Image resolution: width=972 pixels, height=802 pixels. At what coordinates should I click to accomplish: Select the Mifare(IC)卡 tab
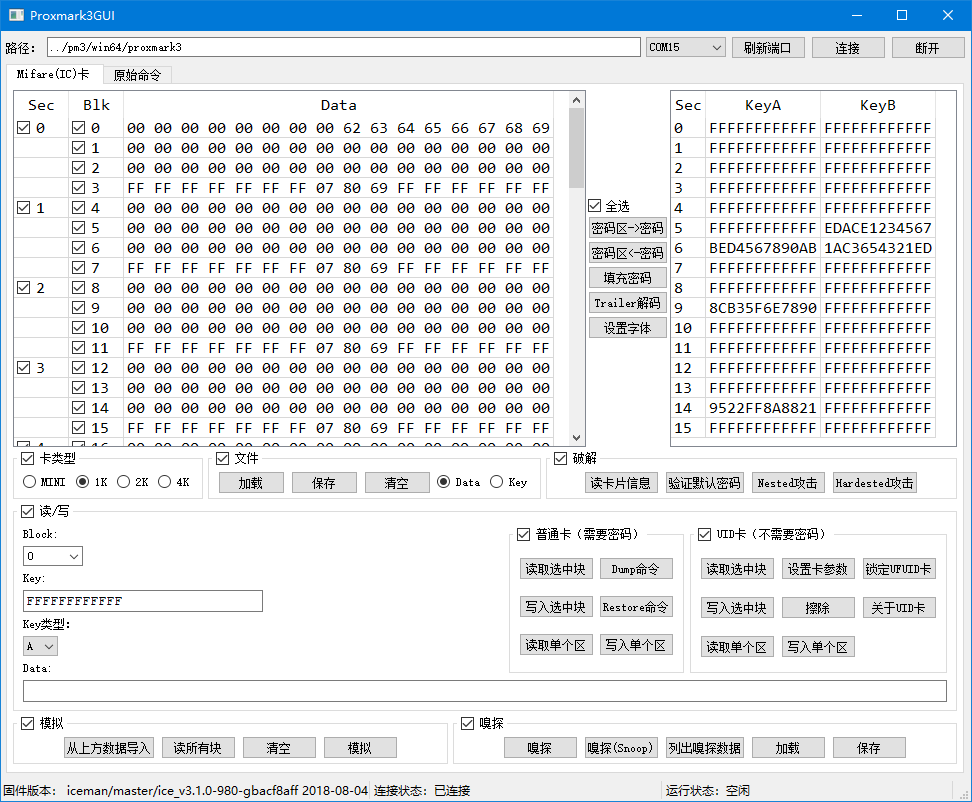[x=53, y=75]
